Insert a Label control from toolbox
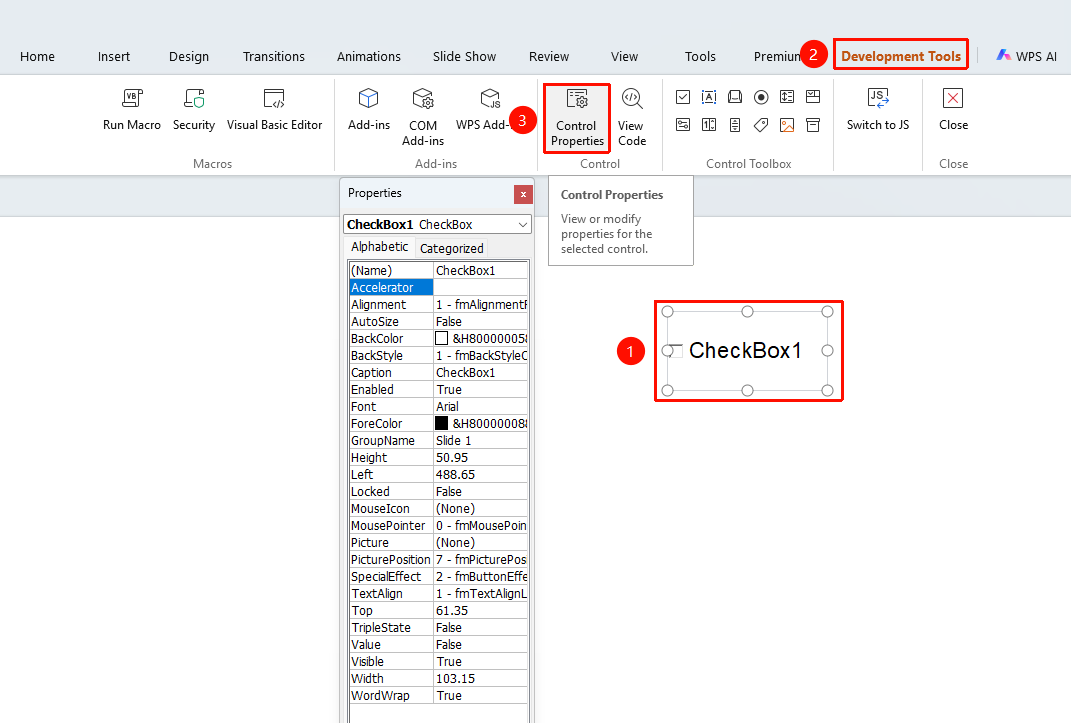Viewport: 1071px width, 723px height. pos(761,125)
